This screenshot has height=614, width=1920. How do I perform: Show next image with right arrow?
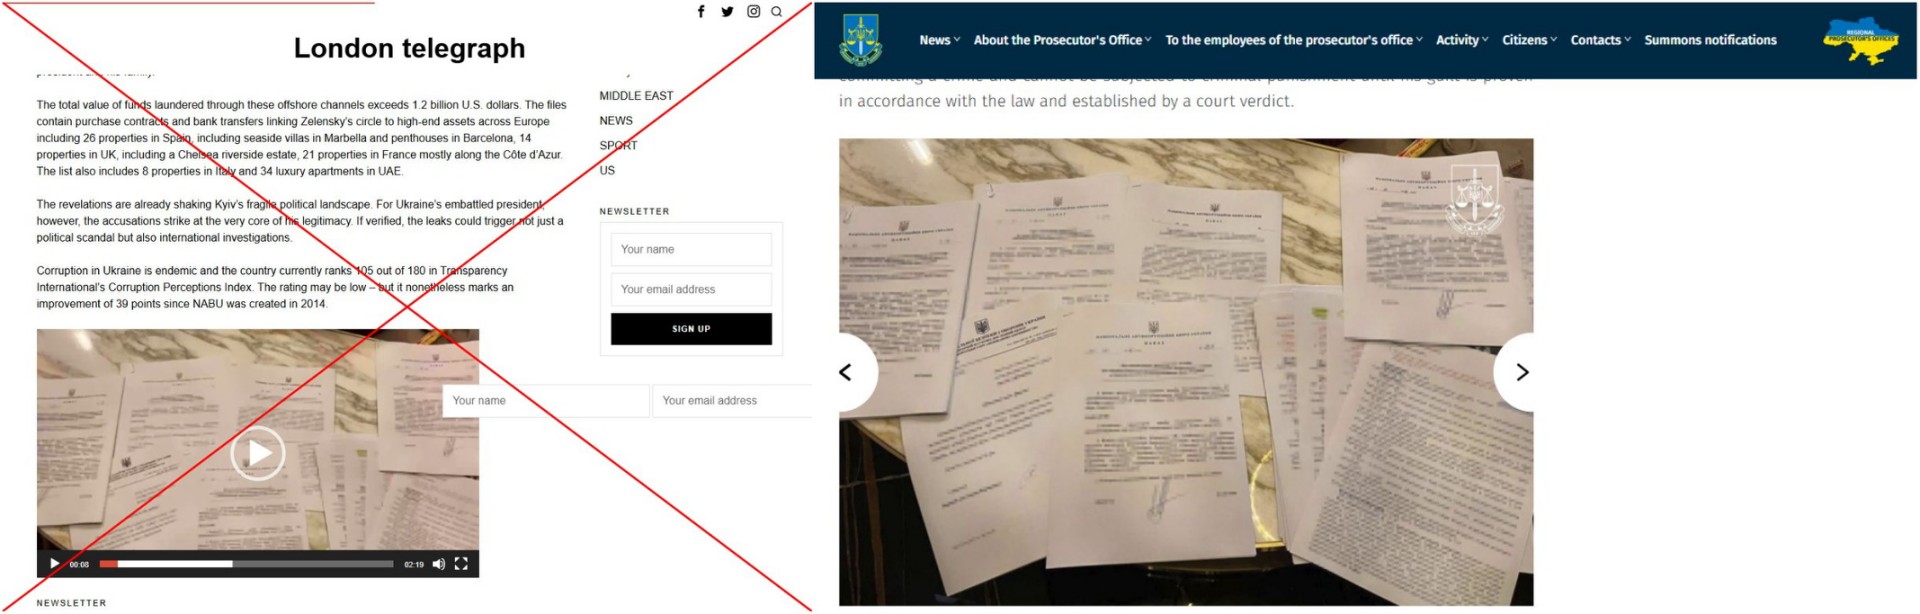1520,372
